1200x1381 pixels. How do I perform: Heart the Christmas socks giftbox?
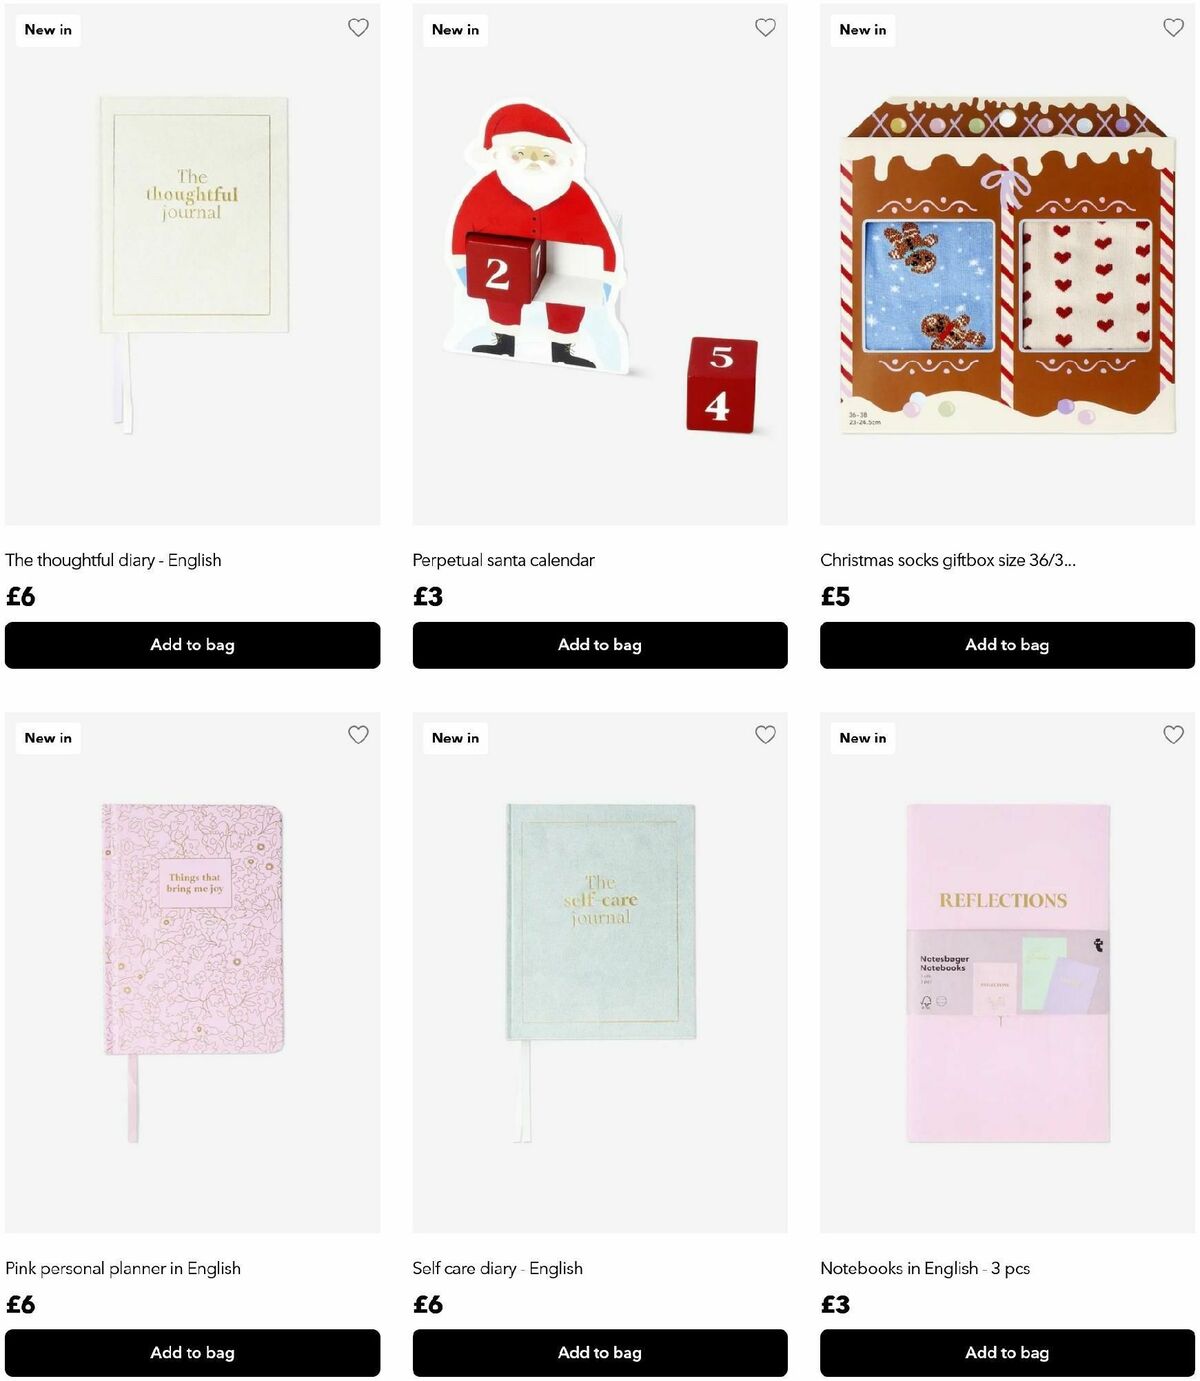point(1173,28)
